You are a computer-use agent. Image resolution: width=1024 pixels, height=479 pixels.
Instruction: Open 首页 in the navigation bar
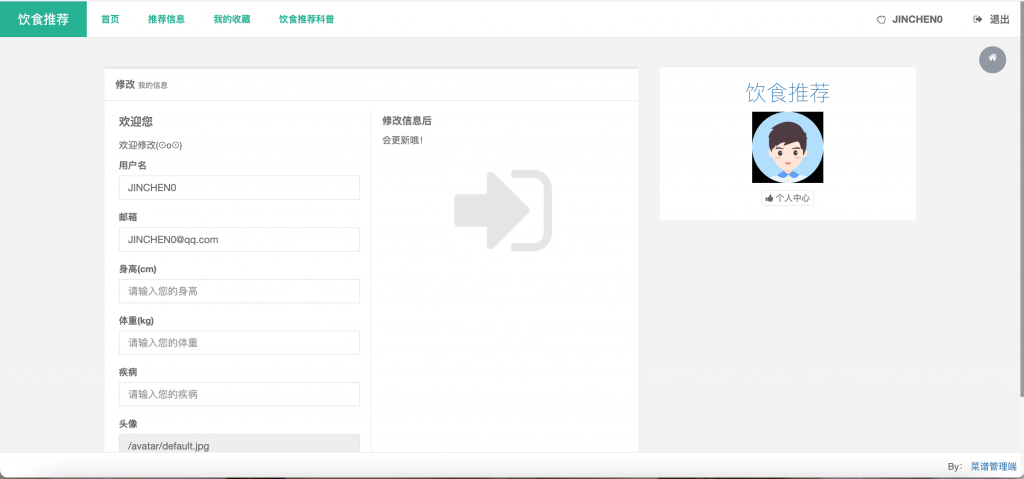[x=110, y=20]
